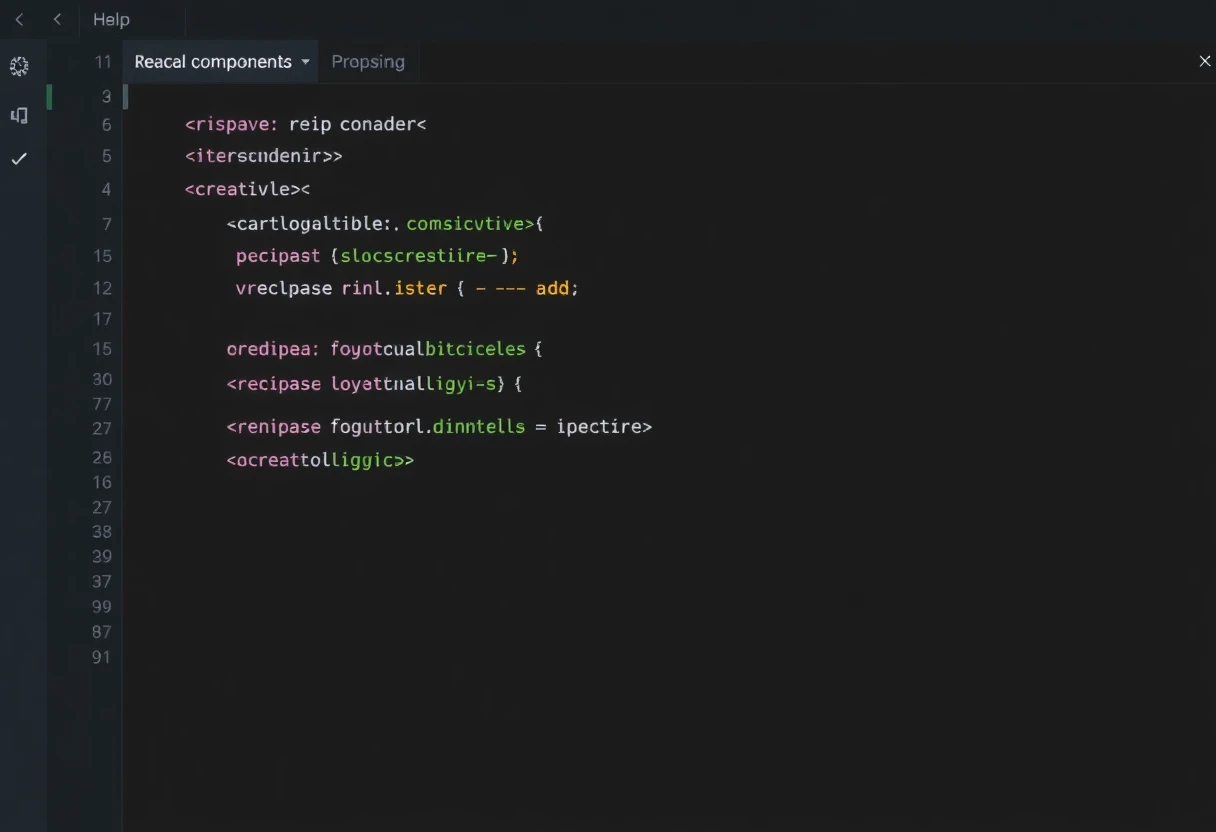The height and width of the screenshot is (832, 1216).
Task: Click line number 91 in the gutter
Action: (102, 657)
